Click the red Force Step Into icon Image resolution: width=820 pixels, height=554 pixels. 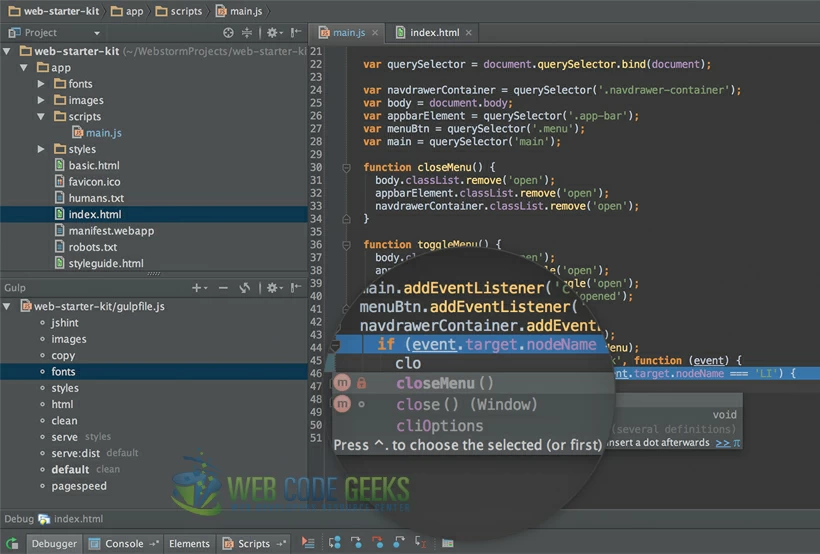coord(377,543)
